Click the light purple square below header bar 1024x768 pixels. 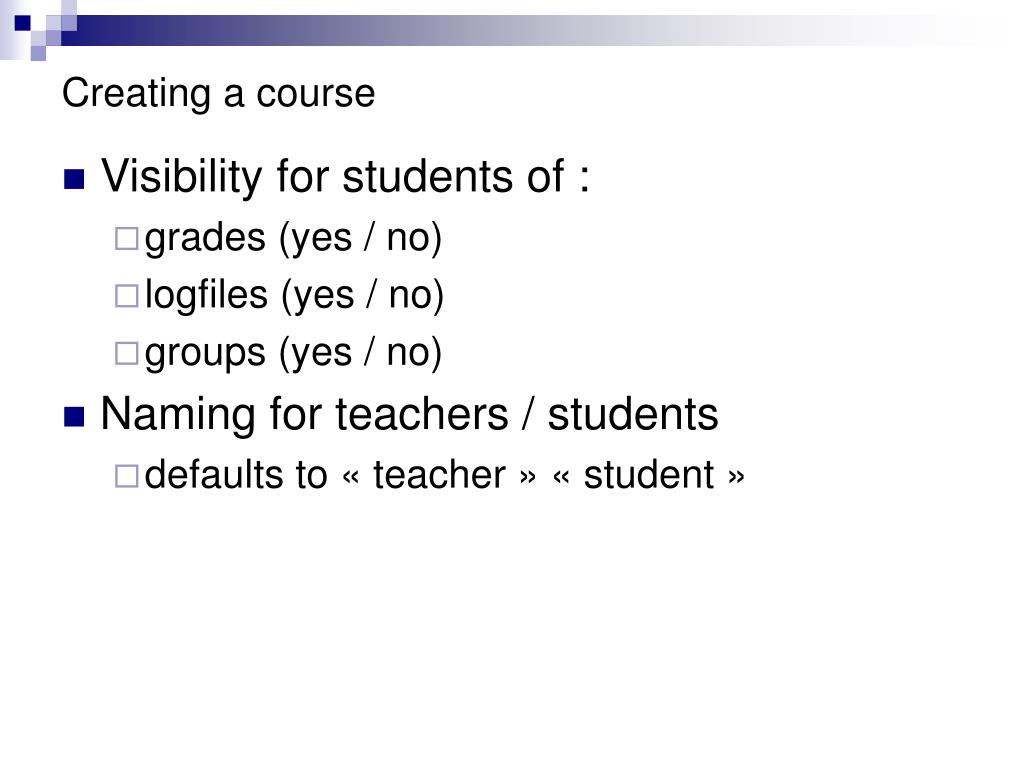click(38, 53)
